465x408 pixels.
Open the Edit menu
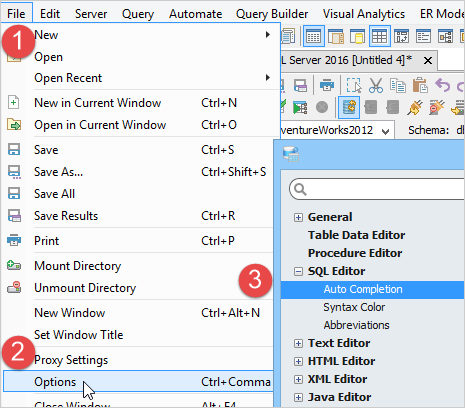point(50,14)
